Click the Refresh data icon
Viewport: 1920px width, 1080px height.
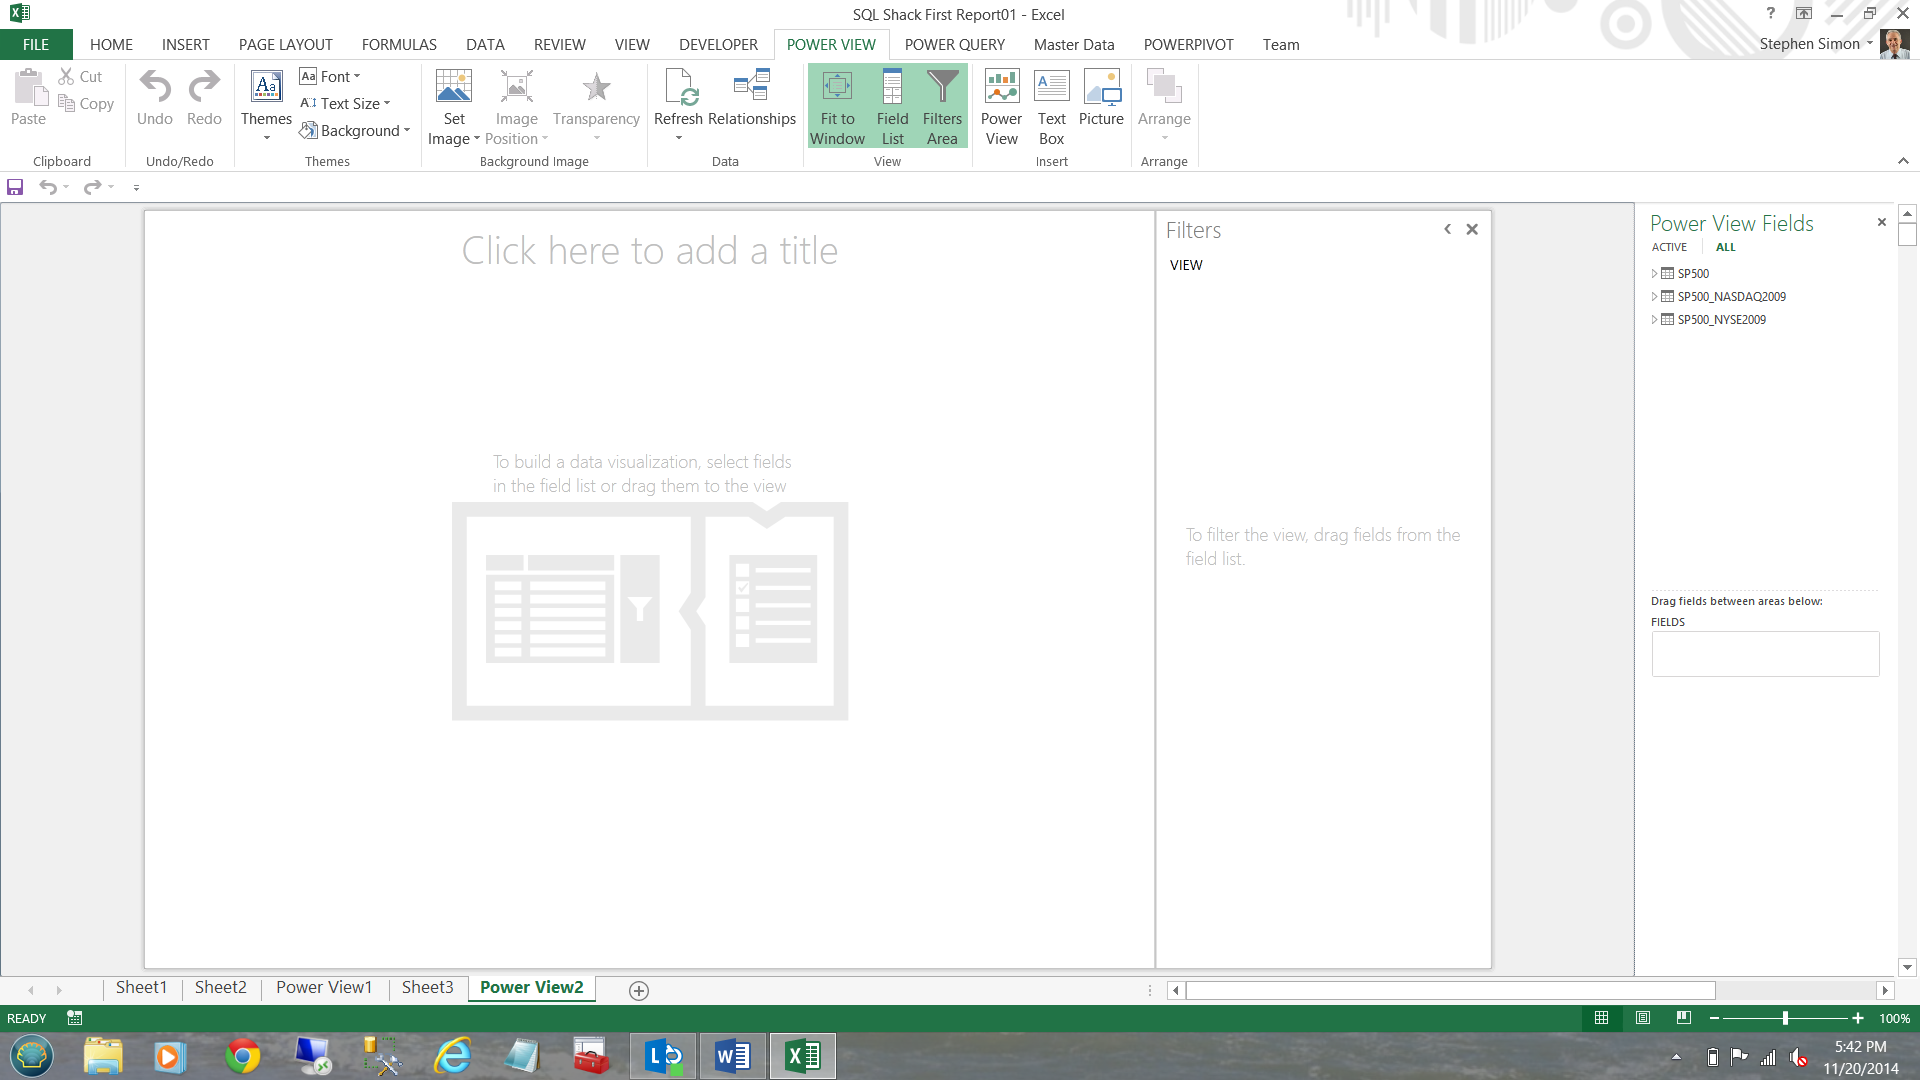[678, 88]
